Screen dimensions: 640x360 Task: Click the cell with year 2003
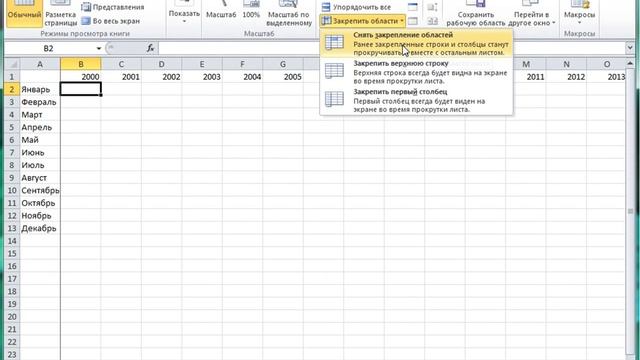202,77
